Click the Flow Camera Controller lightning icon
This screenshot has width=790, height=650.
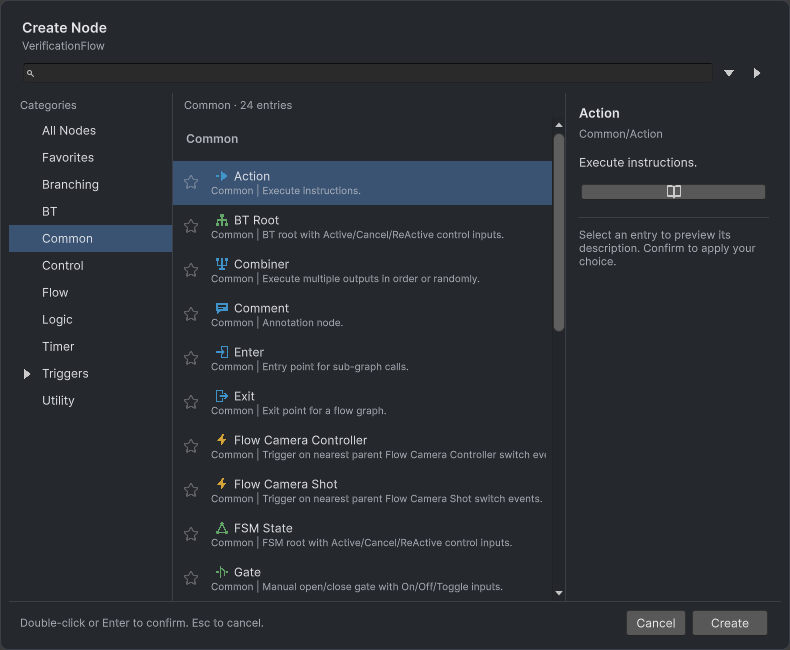(222, 440)
